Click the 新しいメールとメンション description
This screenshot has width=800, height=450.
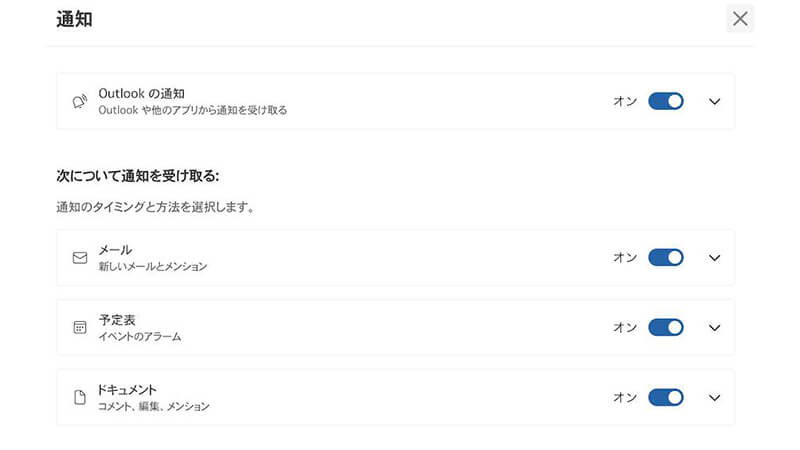tap(153, 267)
